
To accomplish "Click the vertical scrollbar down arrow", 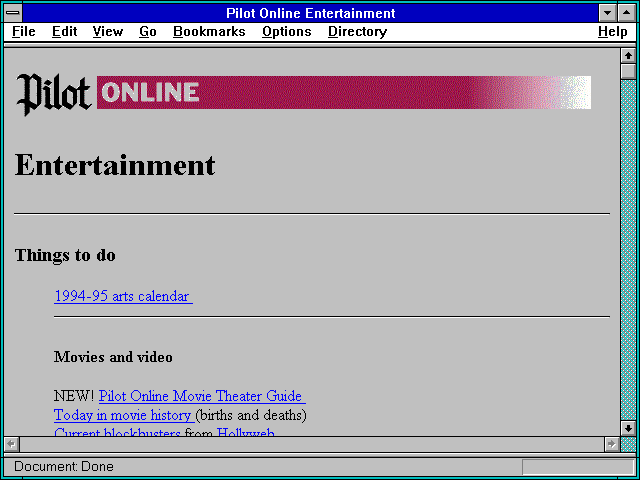I will click(628, 428).
